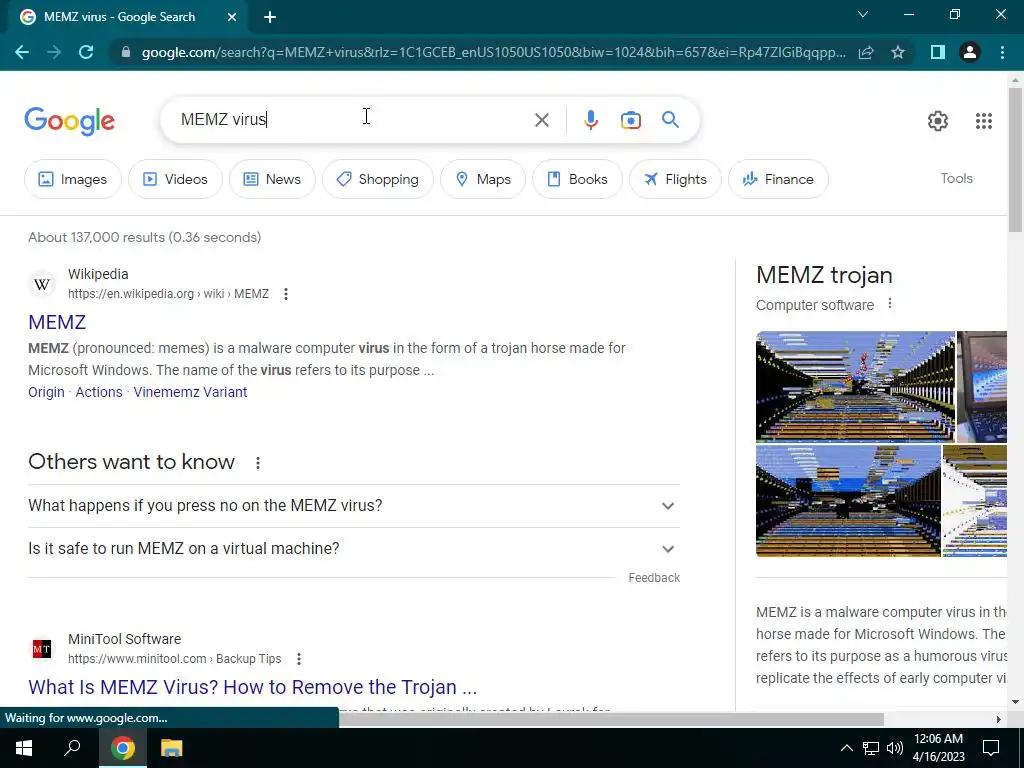The height and width of the screenshot is (768, 1024).
Task: Go back using the browser back arrow
Action: point(22,52)
